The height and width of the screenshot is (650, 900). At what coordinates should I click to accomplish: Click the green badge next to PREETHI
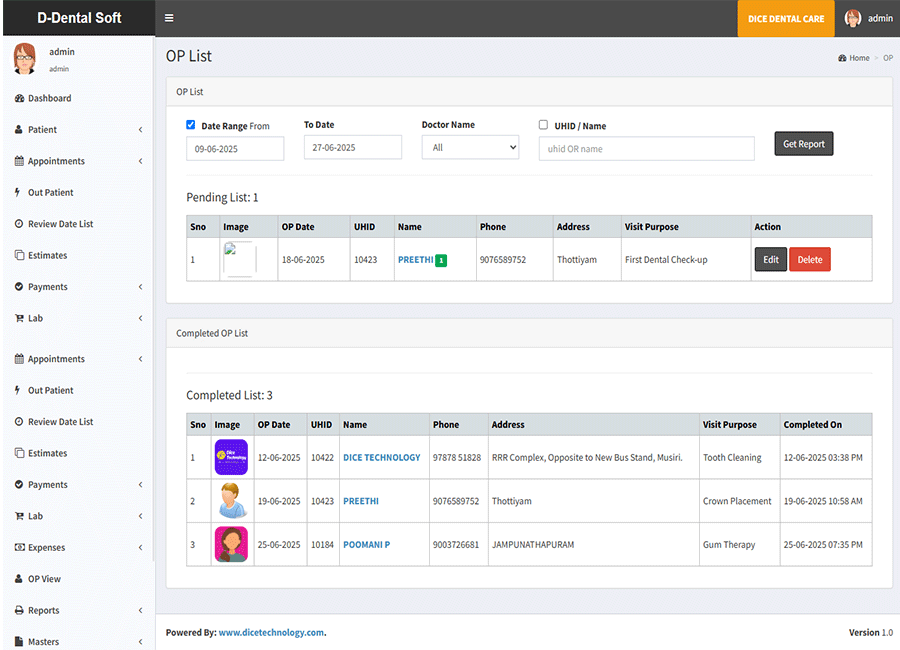[x=441, y=260]
